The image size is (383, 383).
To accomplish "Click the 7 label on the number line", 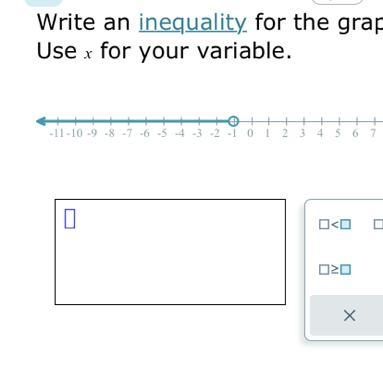I will [373, 133].
